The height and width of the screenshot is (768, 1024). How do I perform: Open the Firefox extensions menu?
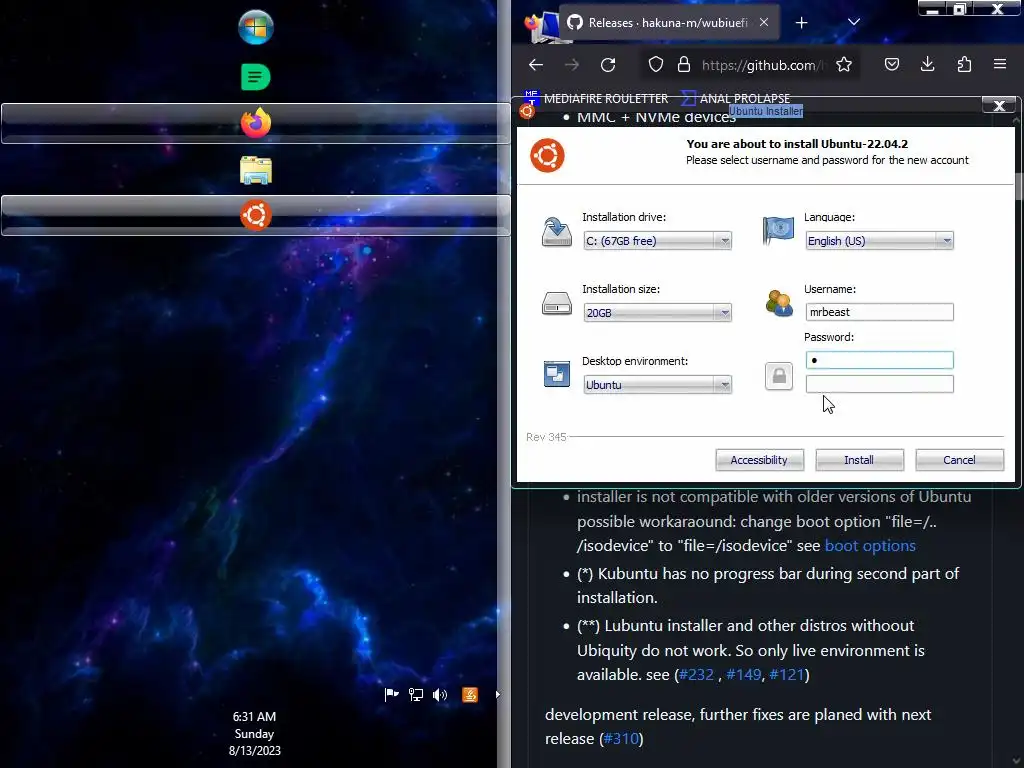(964, 64)
